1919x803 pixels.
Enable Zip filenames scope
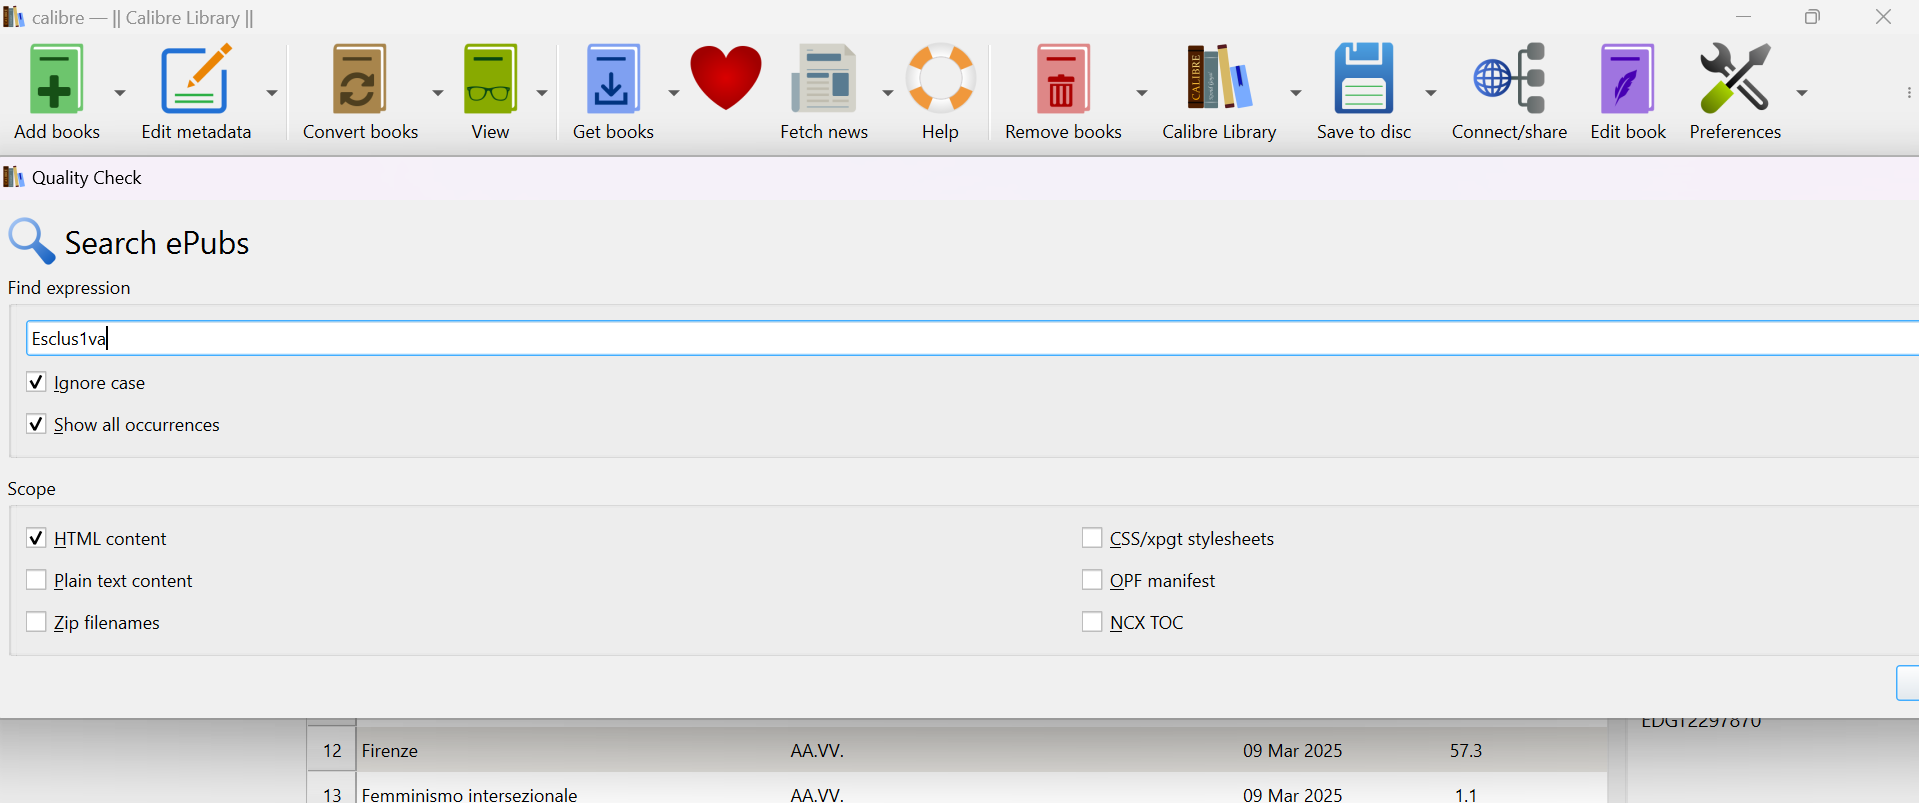[36, 622]
